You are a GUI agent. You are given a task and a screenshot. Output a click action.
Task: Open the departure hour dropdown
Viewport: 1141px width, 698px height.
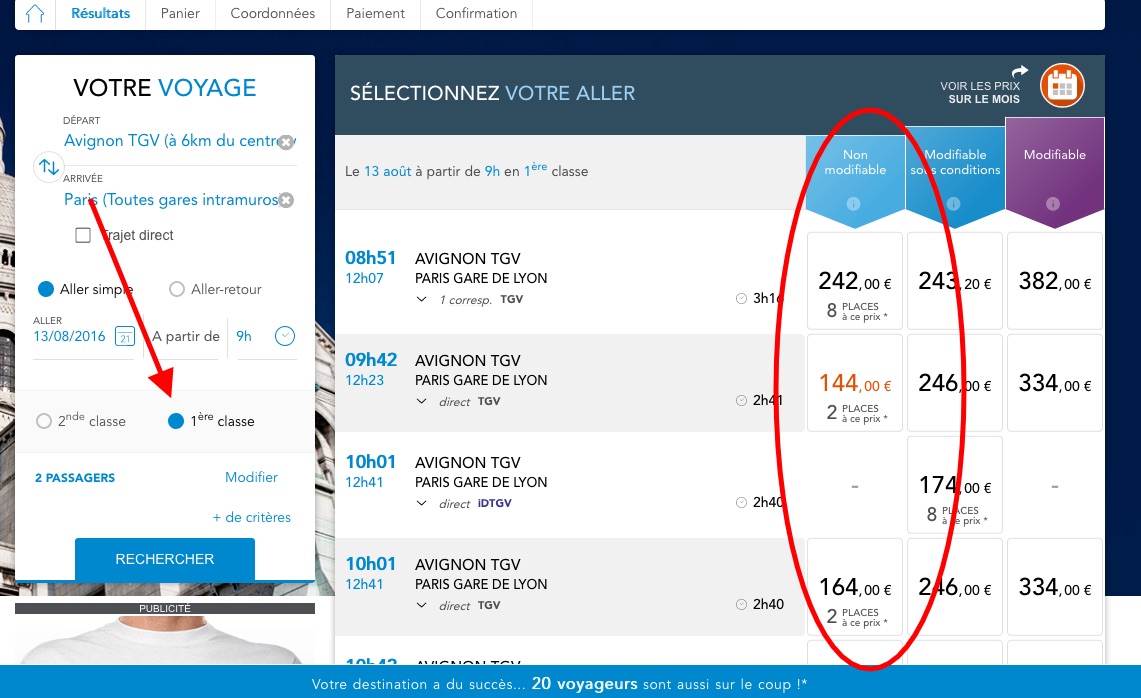(x=285, y=336)
